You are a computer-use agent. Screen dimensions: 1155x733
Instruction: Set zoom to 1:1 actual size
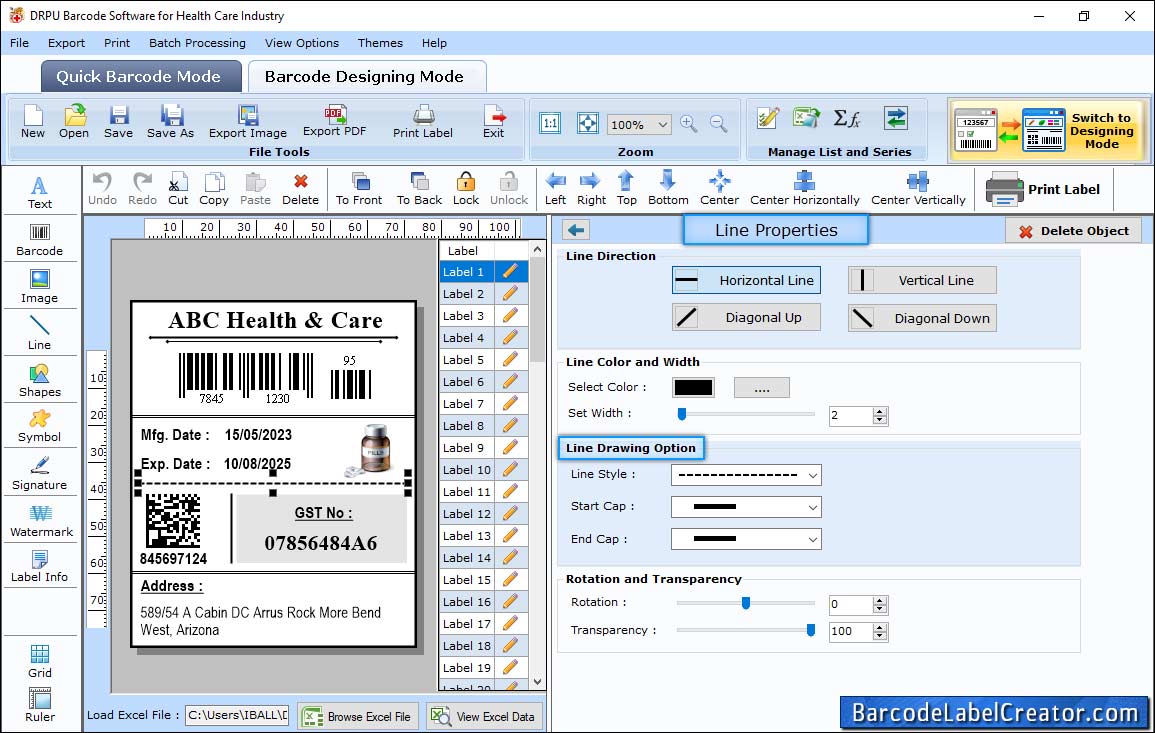(550, 123)
